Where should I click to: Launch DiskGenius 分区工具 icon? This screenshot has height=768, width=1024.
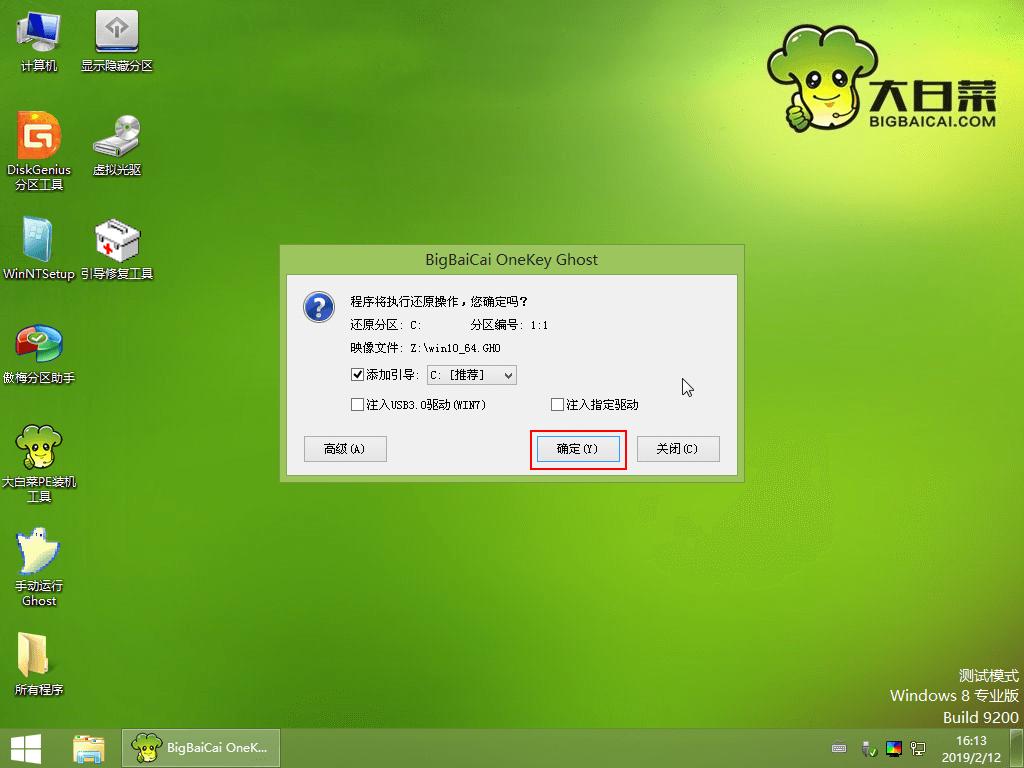pos(39,151)
